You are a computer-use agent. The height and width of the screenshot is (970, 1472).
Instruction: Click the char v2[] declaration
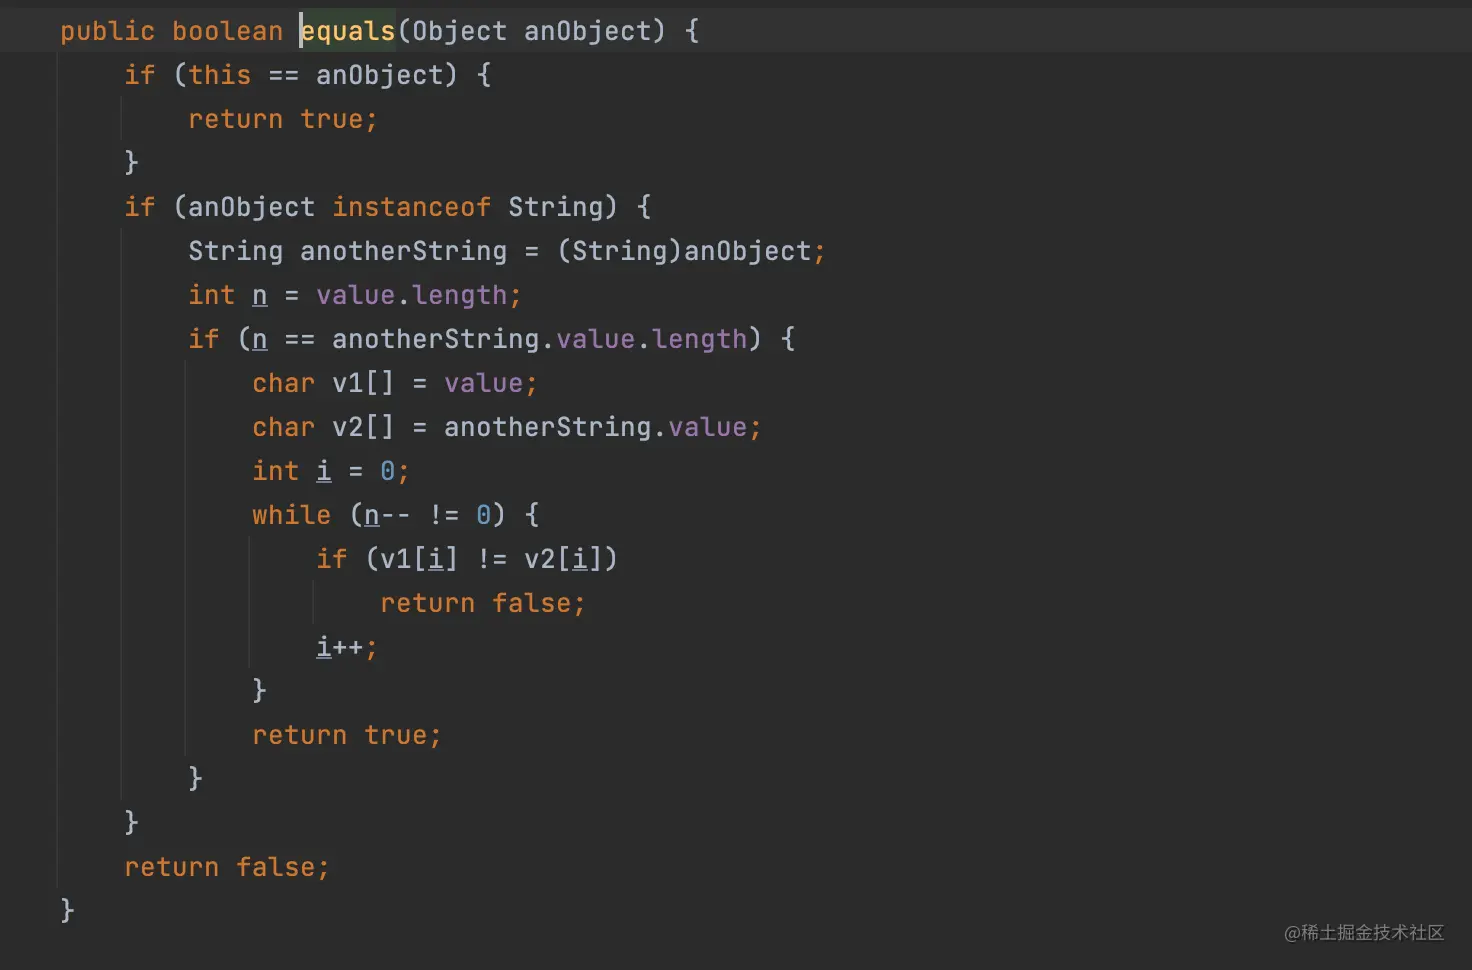click(x=324, y=427)
